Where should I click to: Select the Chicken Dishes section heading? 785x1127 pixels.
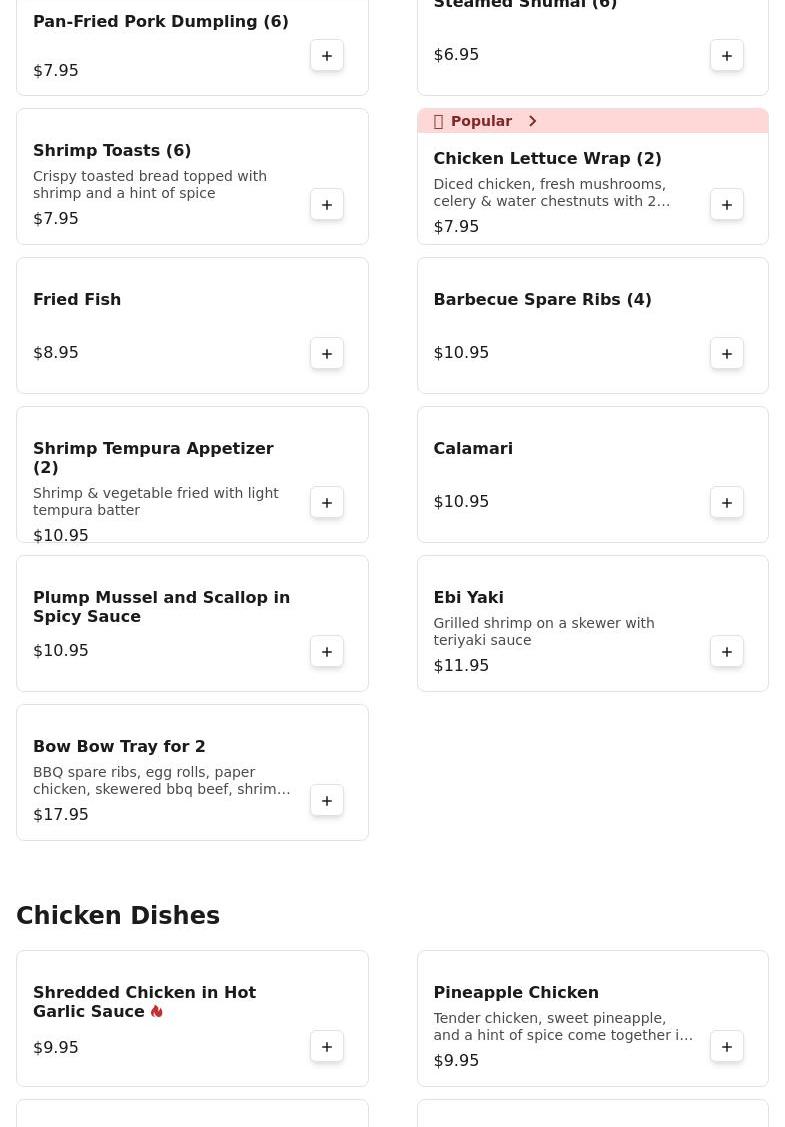point(118,916)
